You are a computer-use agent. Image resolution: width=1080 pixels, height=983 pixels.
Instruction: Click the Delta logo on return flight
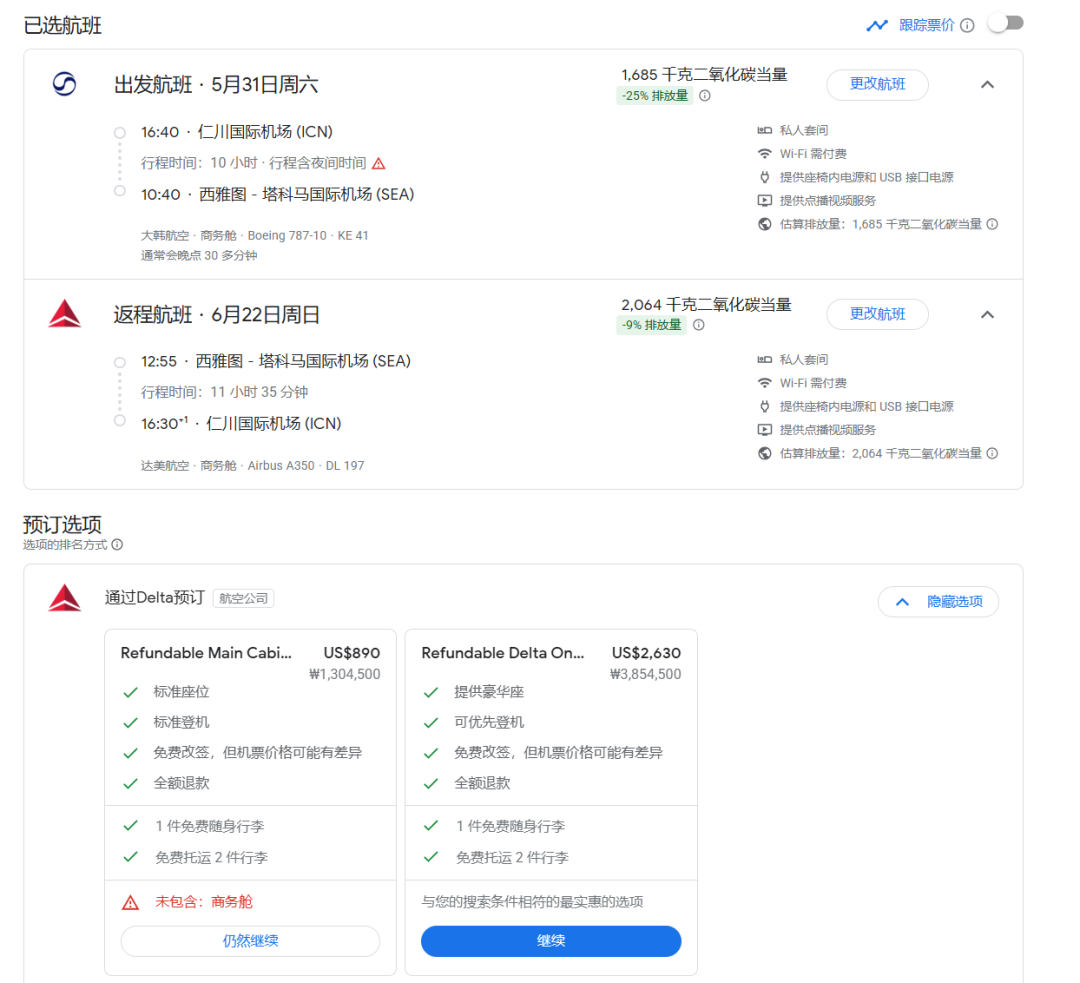click(65, 313)
